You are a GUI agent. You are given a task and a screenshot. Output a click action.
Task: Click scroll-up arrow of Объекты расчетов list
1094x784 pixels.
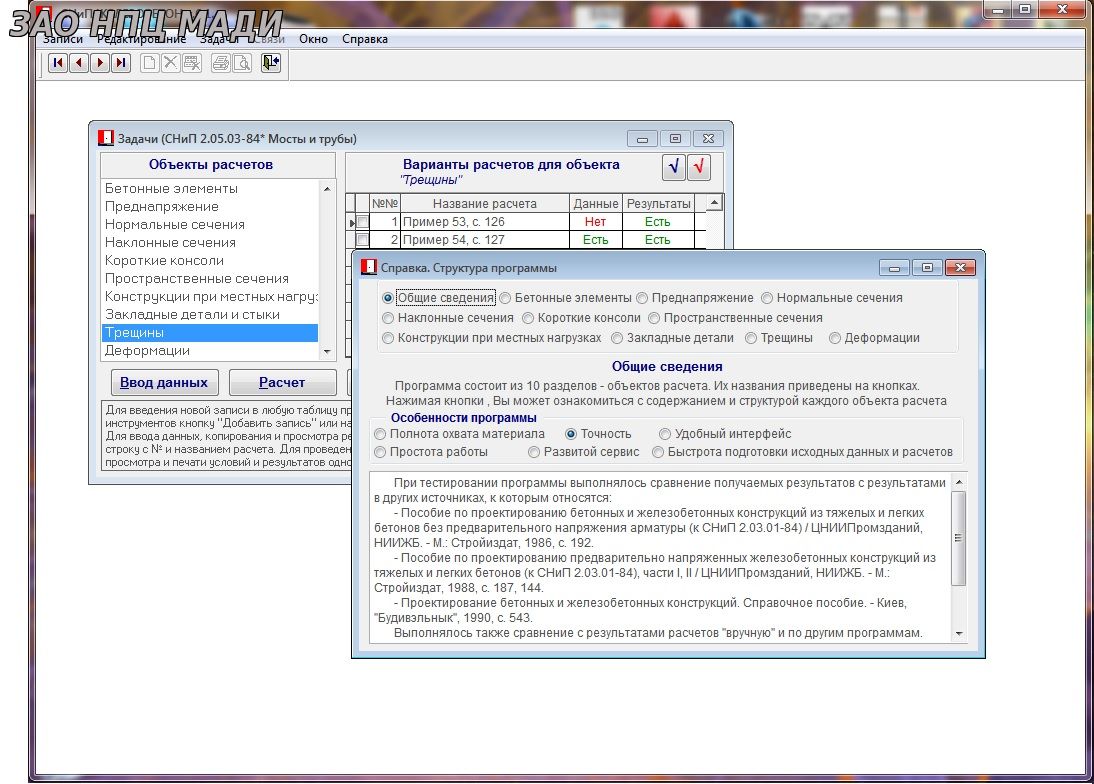pyautogui.click(x=327, y=189)
